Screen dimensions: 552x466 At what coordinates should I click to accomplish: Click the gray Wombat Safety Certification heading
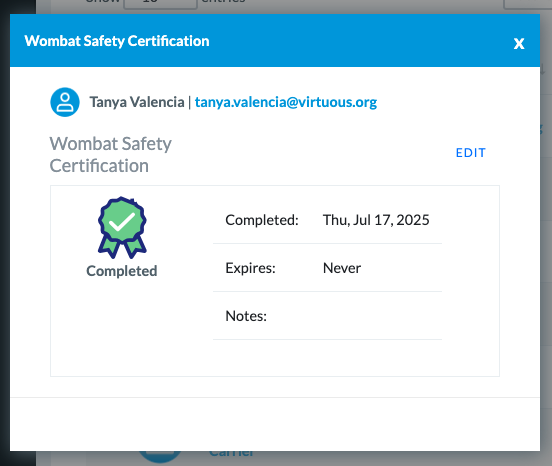click(111, 155)
